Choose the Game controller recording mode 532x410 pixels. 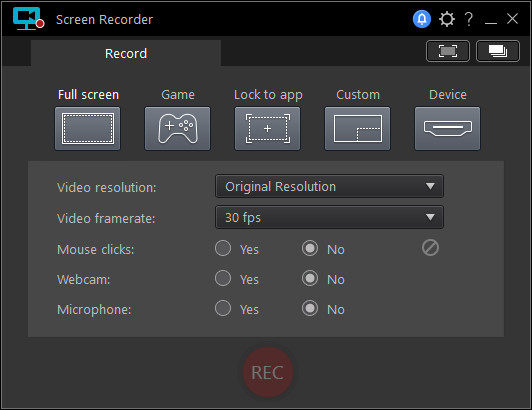pos(177,129)
